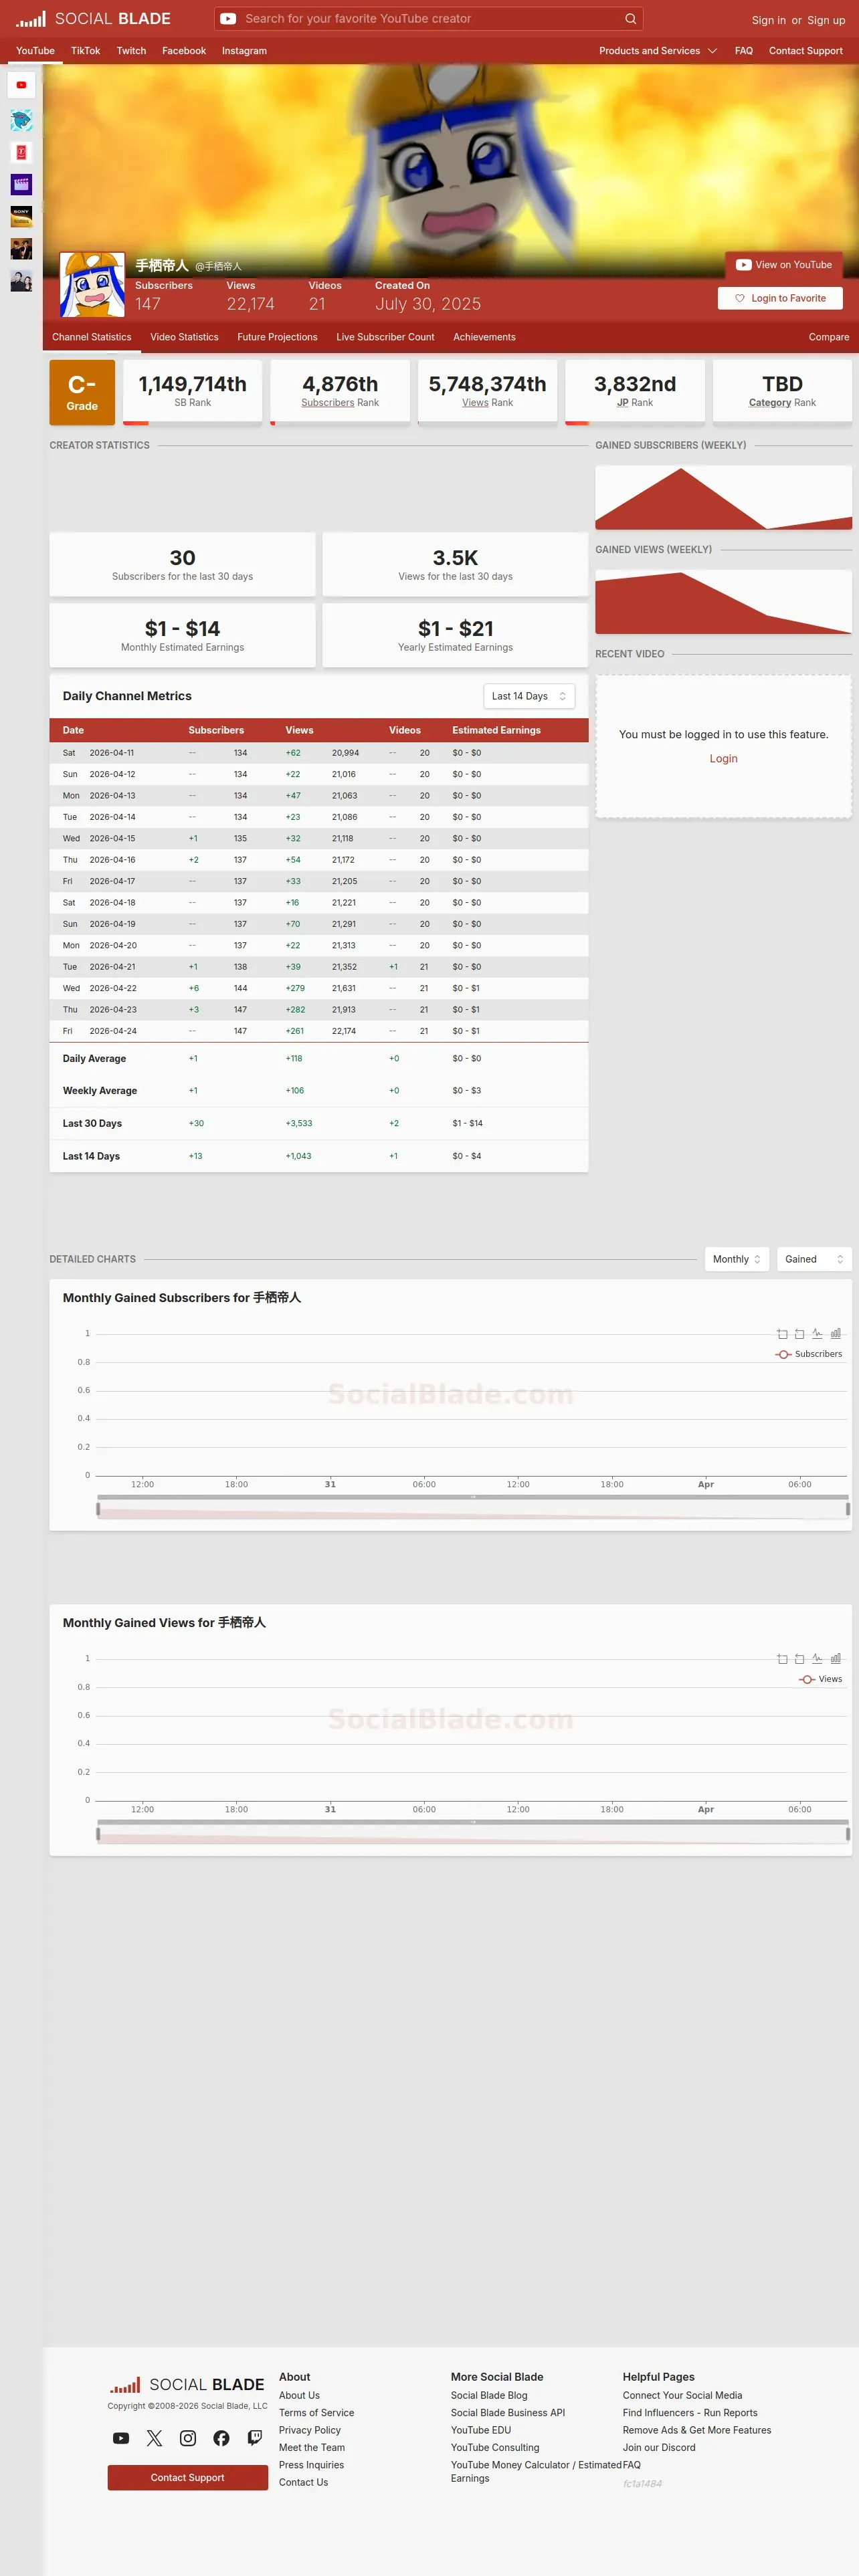Click the YouTube icon in left sidebar
The width and height of the screenshot is (859, 2576).
21,85
